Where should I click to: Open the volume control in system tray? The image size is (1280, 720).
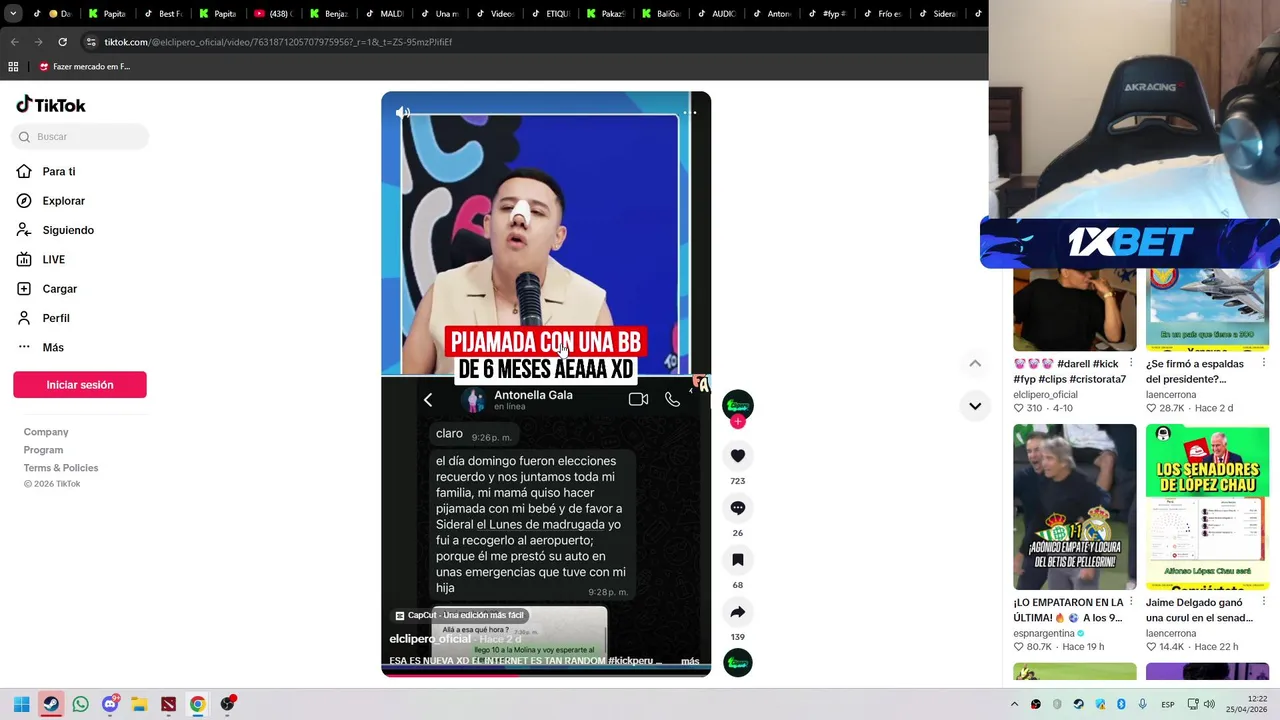click(x=1210, y=704)
